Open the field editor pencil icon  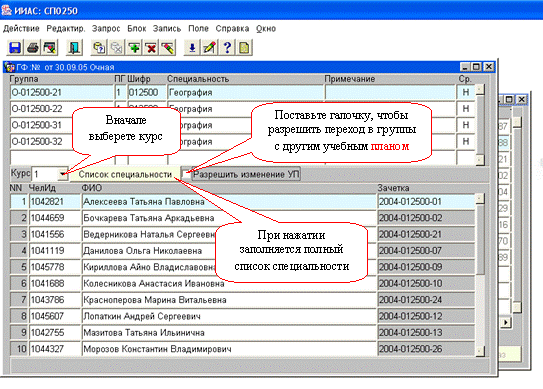[x=210, y=47]
